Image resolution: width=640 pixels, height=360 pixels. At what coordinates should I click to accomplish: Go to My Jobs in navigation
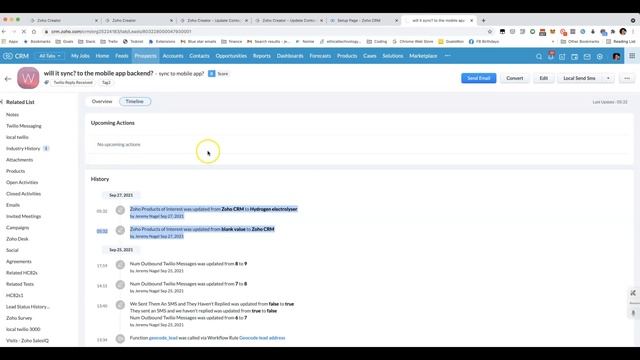(80, 56)
